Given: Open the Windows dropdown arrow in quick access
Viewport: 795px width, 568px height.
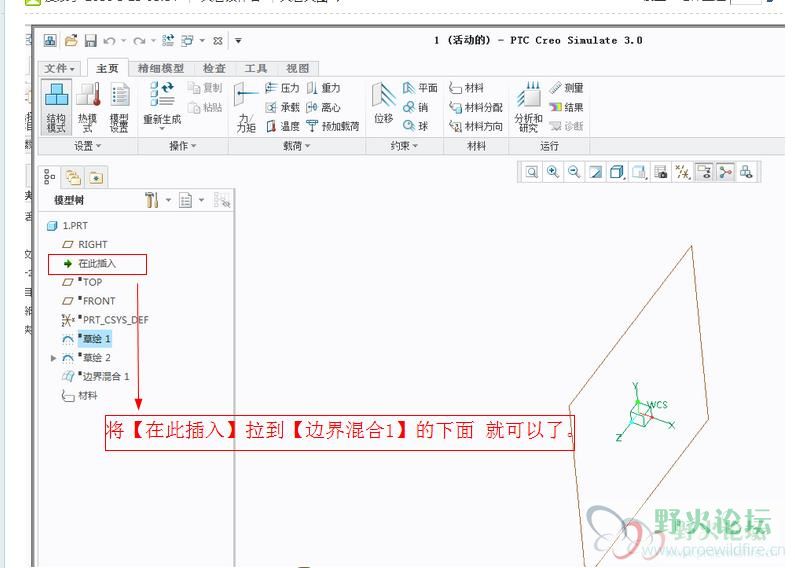Looking at the screenshot, I should pos(202,41).
